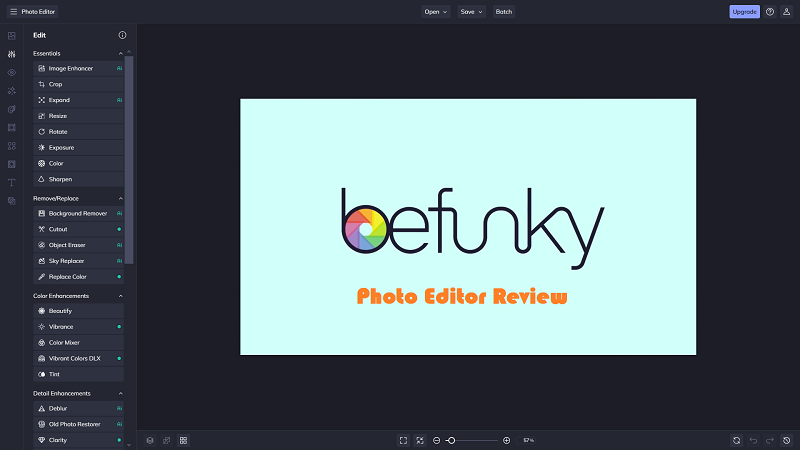Image resolution: width=800 pixels, height=450 pixels.
Task: Open the Graphics shapes sidebar icon
Action: 12,146
